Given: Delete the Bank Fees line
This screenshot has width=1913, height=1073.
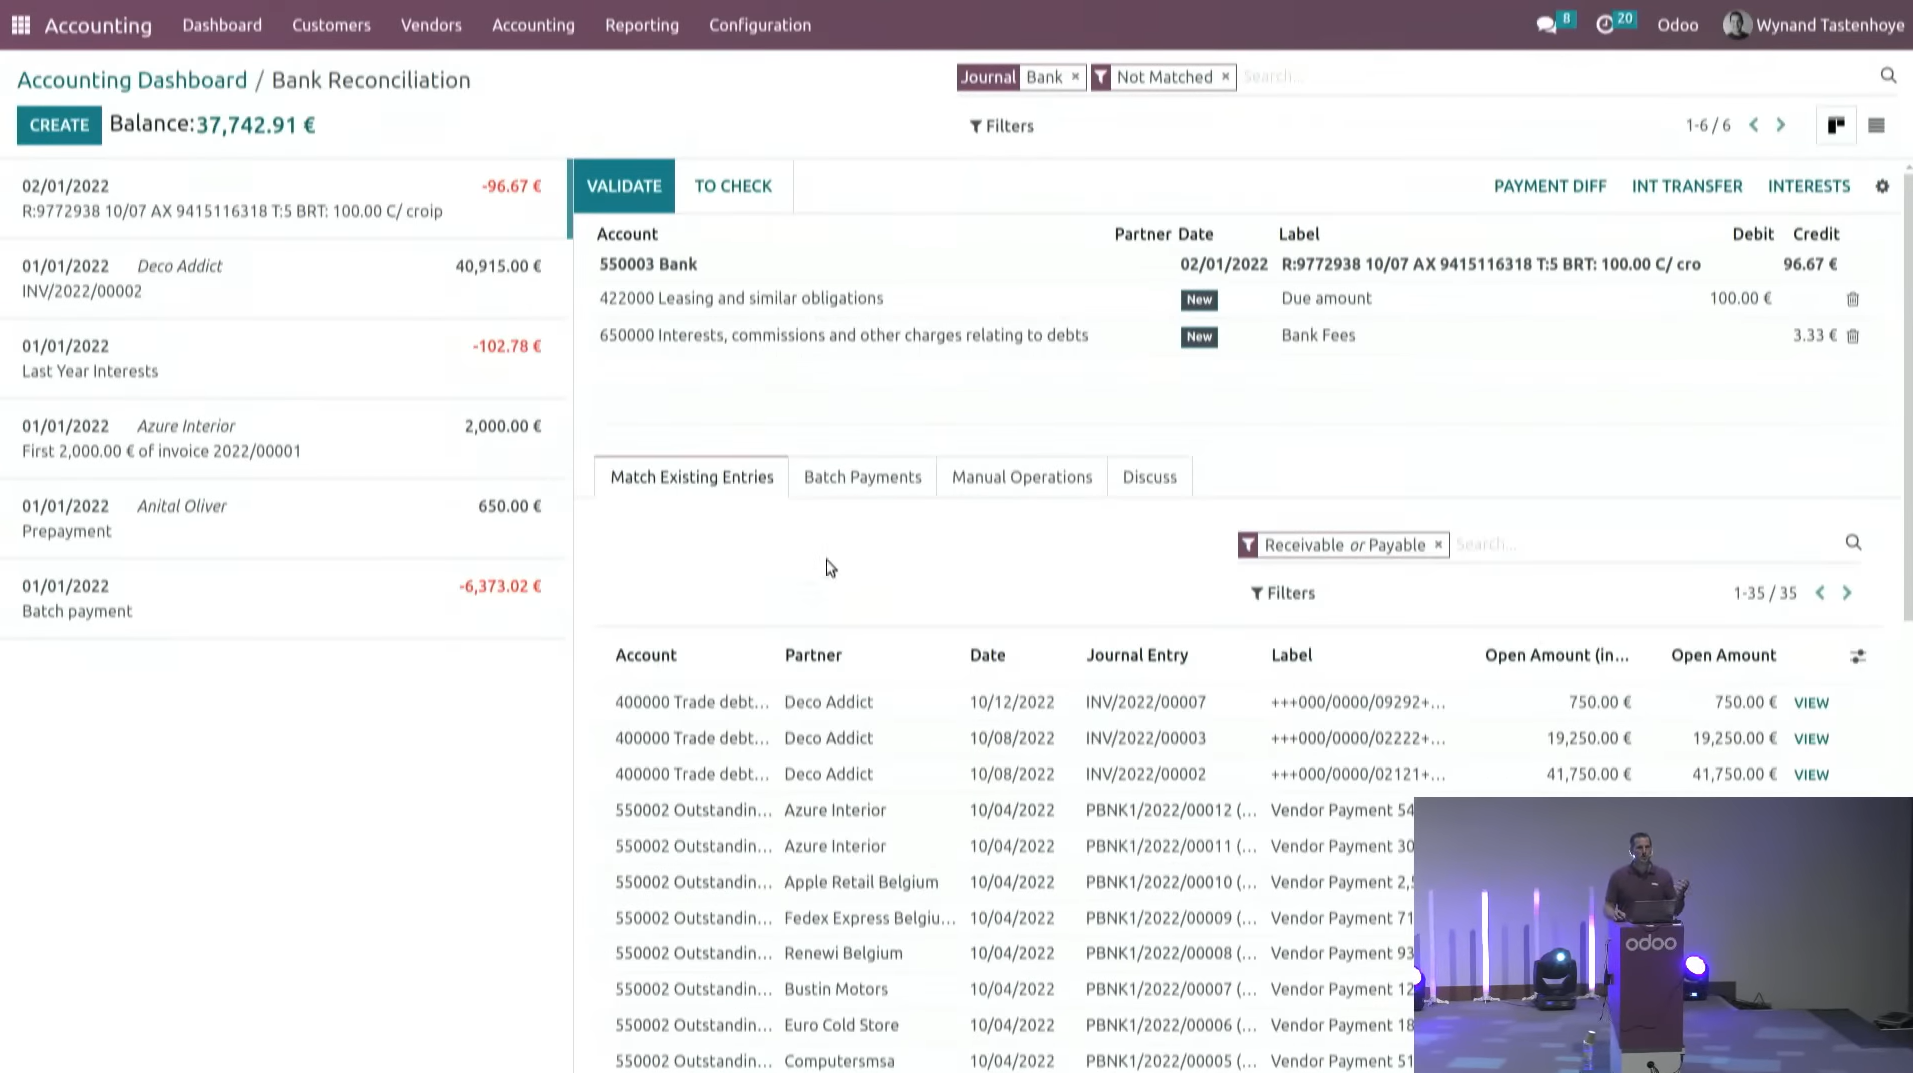Looking at the screenshot, I should click(1853, 336).
